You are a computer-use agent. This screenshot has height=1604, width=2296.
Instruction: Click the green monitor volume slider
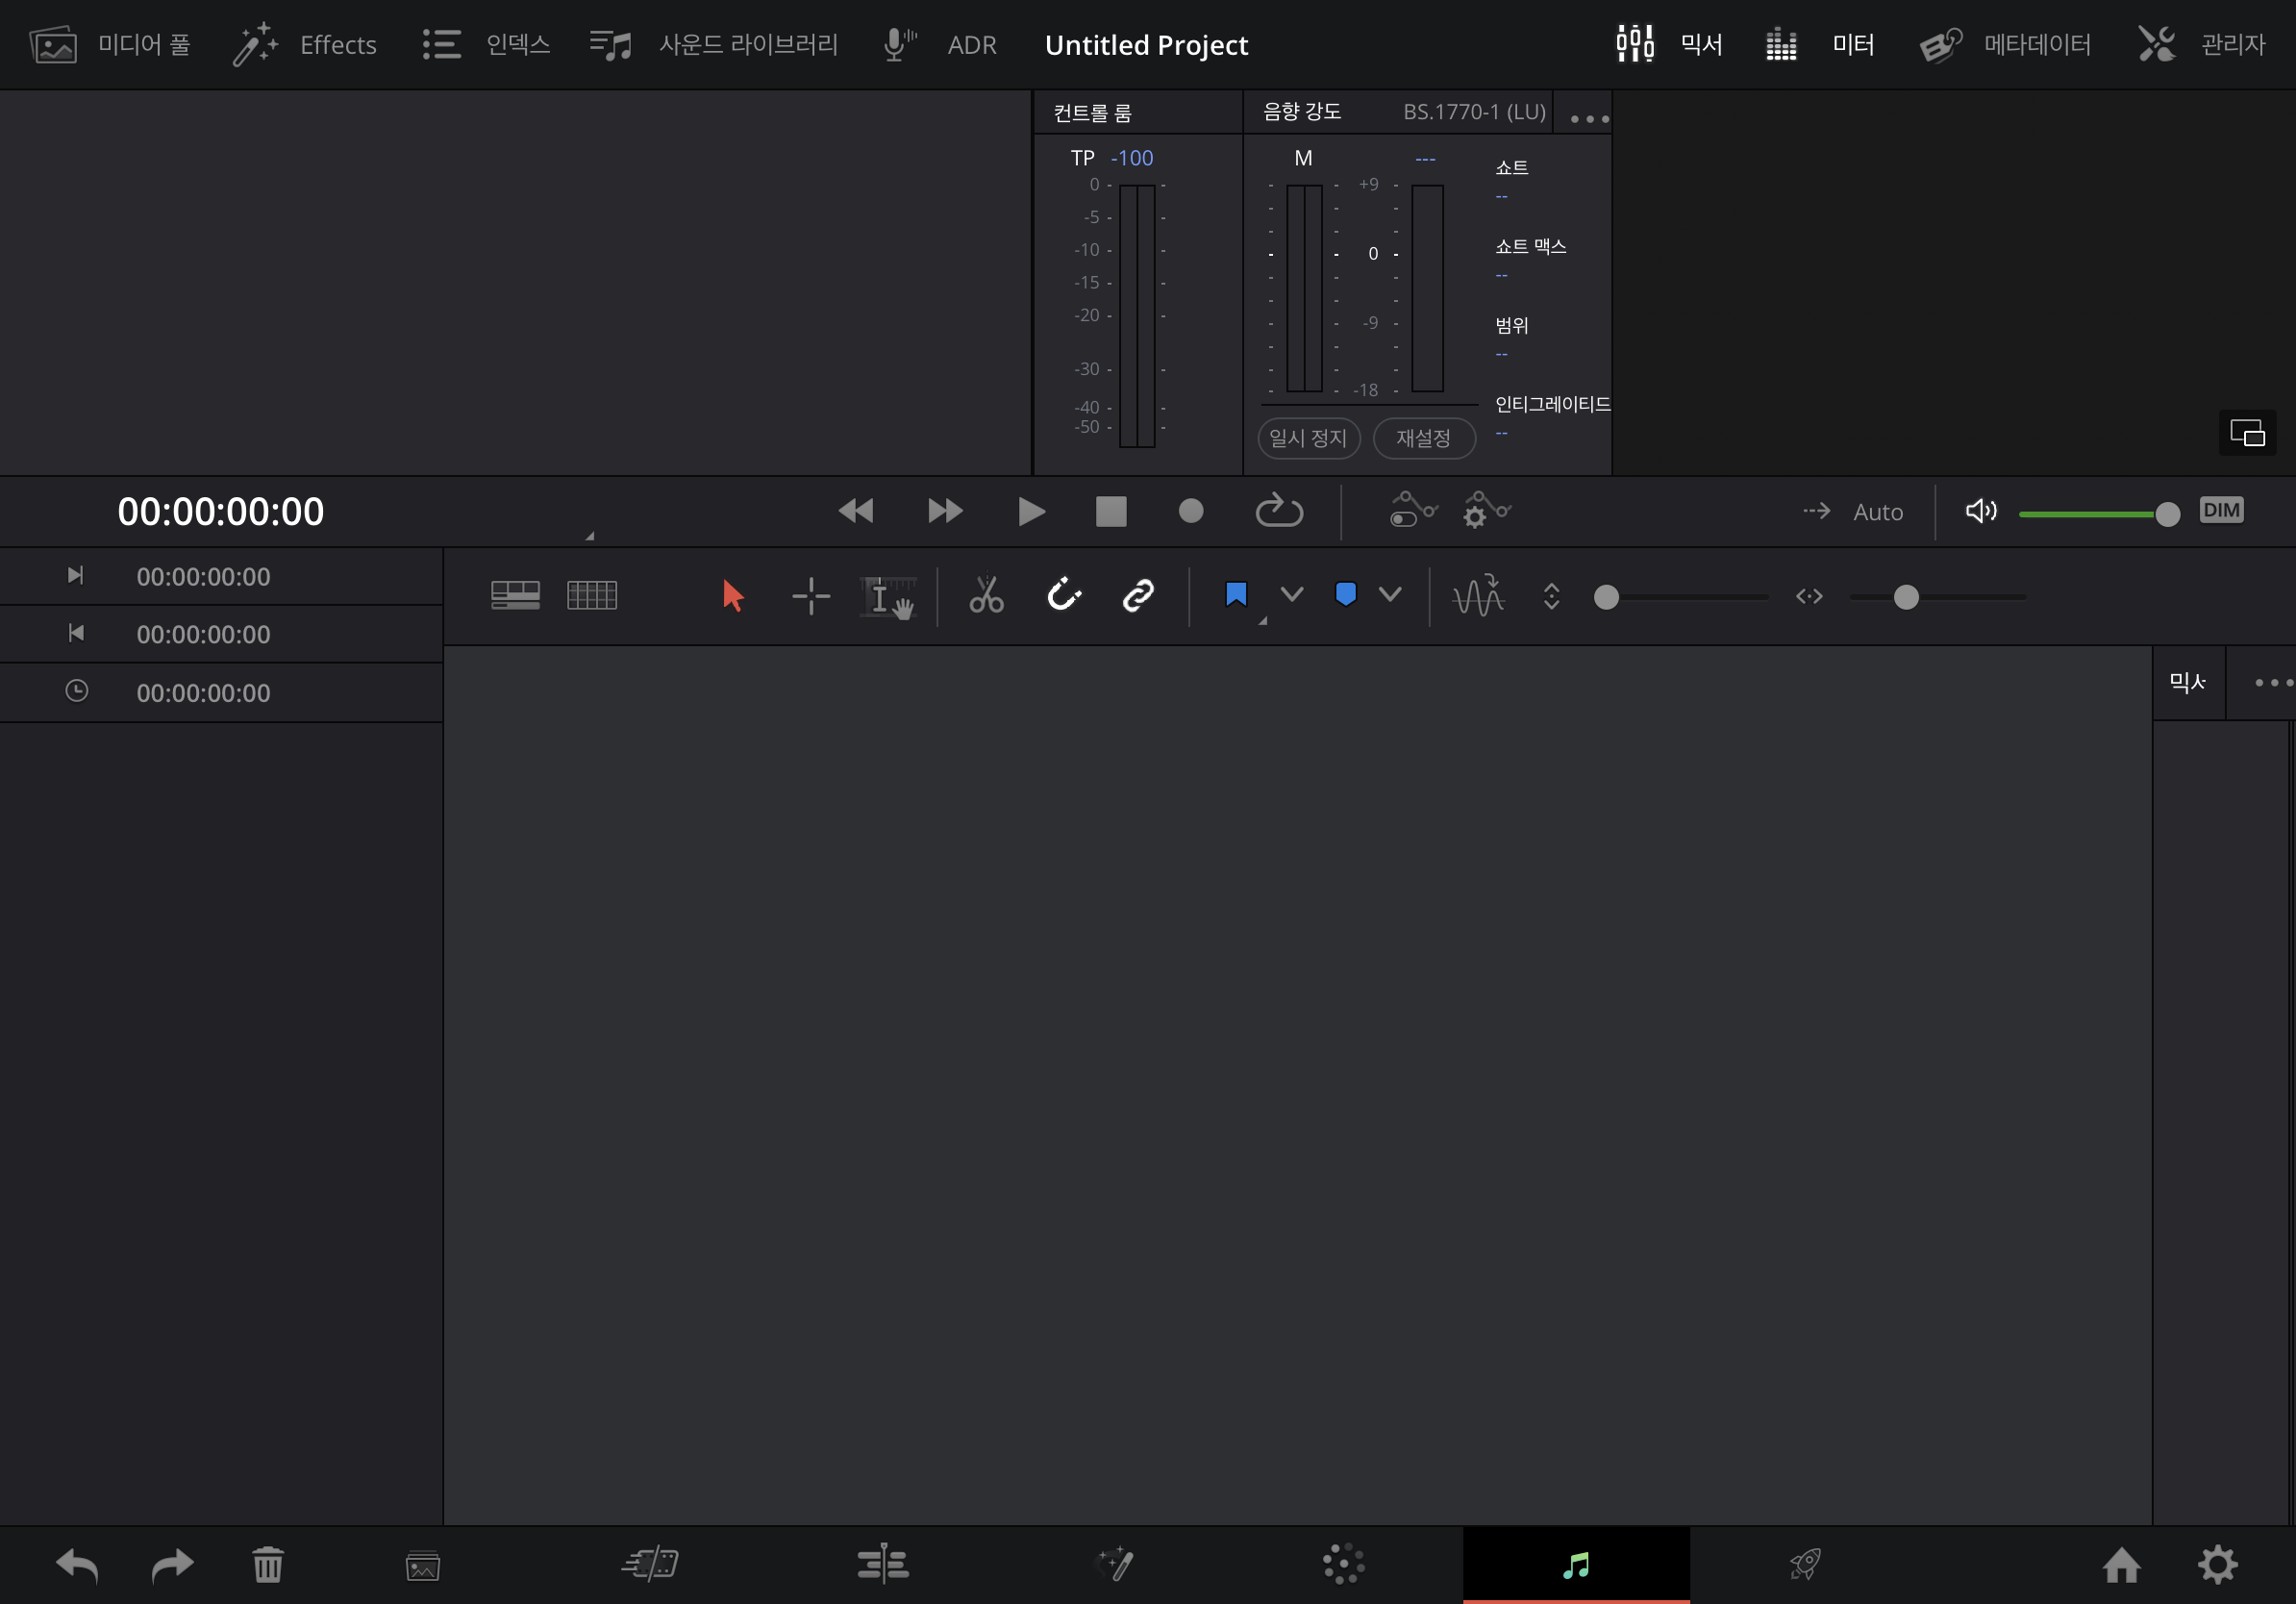pyautogui.click(x=2092, y=513)
